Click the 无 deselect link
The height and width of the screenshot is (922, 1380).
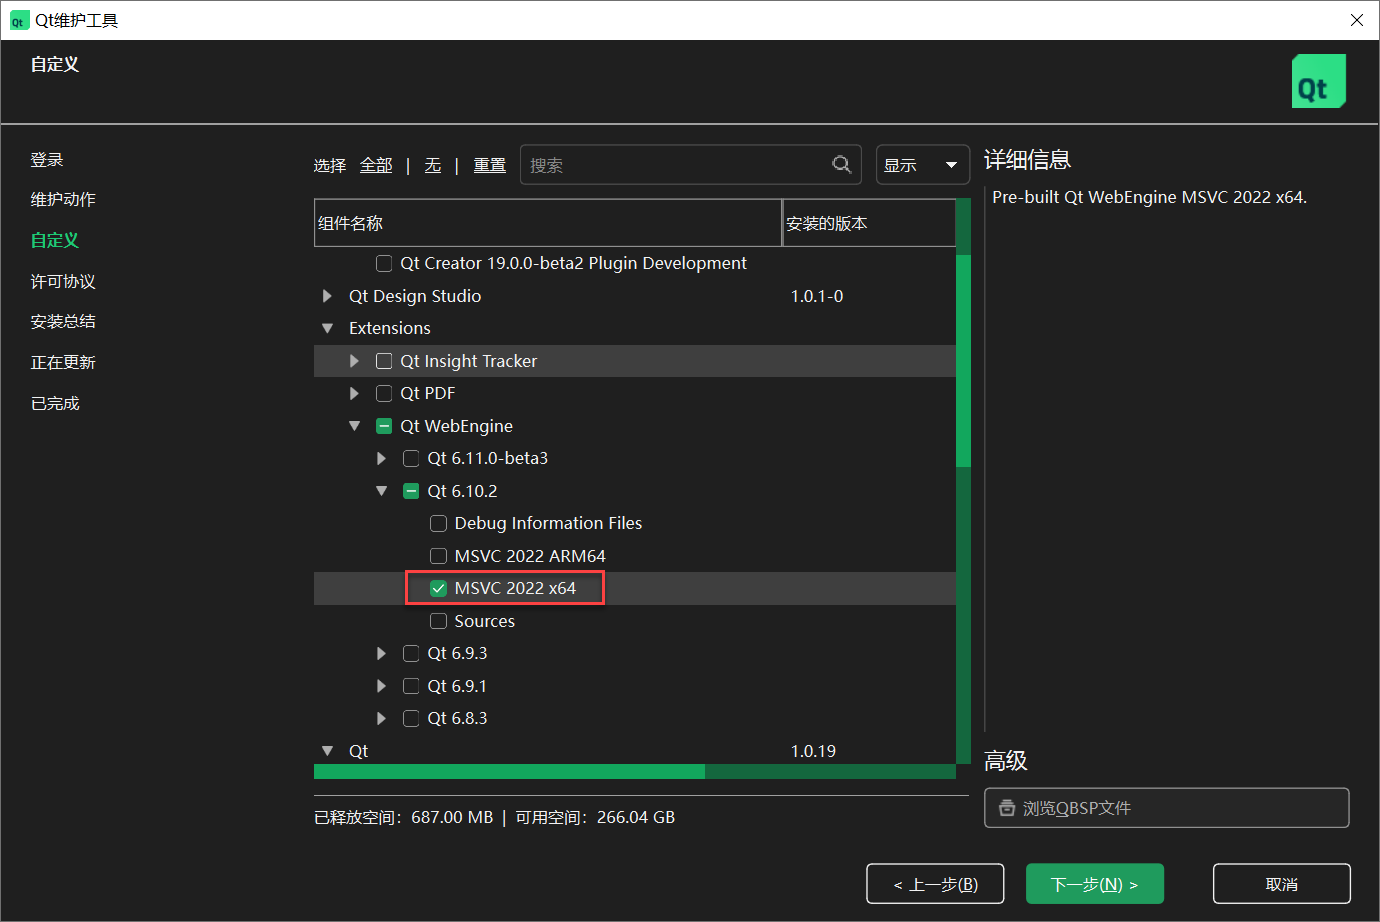coord(433,165)
